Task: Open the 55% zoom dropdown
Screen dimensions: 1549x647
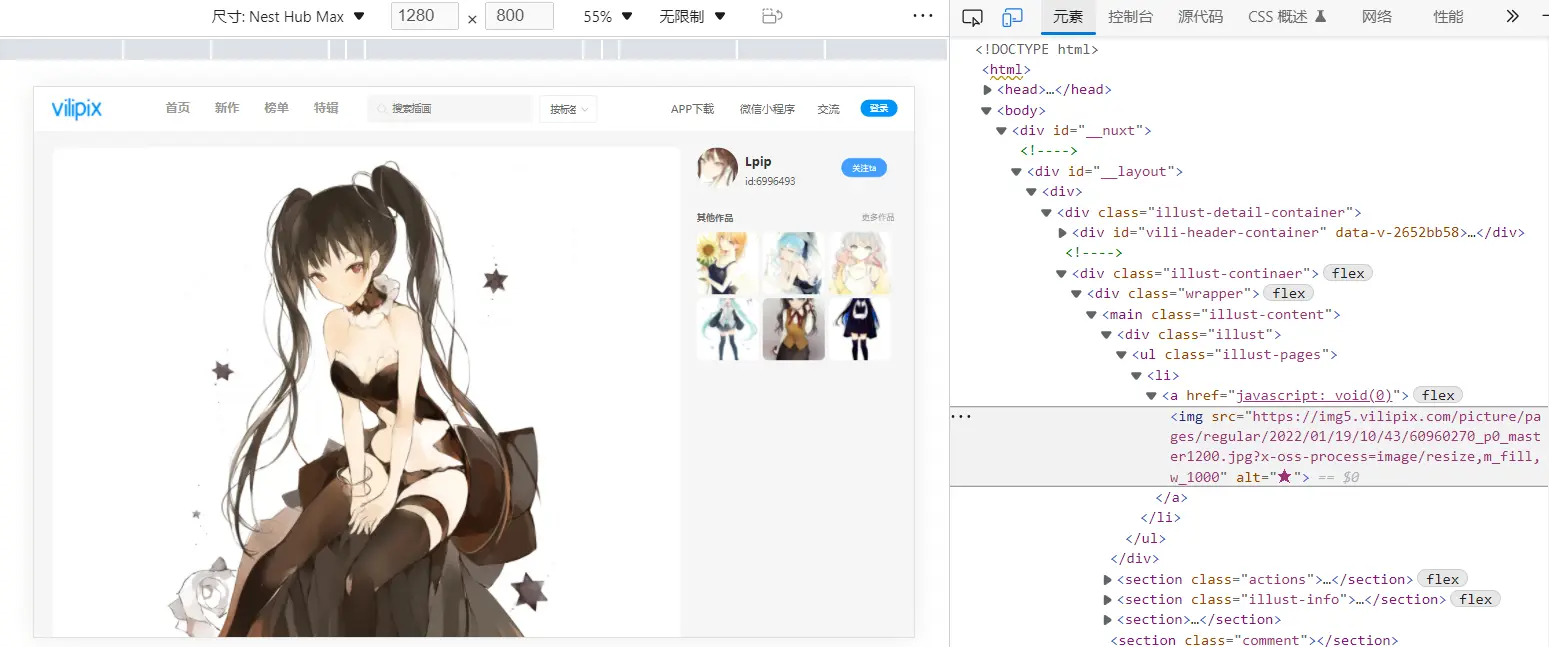Action: pos(608,16)
